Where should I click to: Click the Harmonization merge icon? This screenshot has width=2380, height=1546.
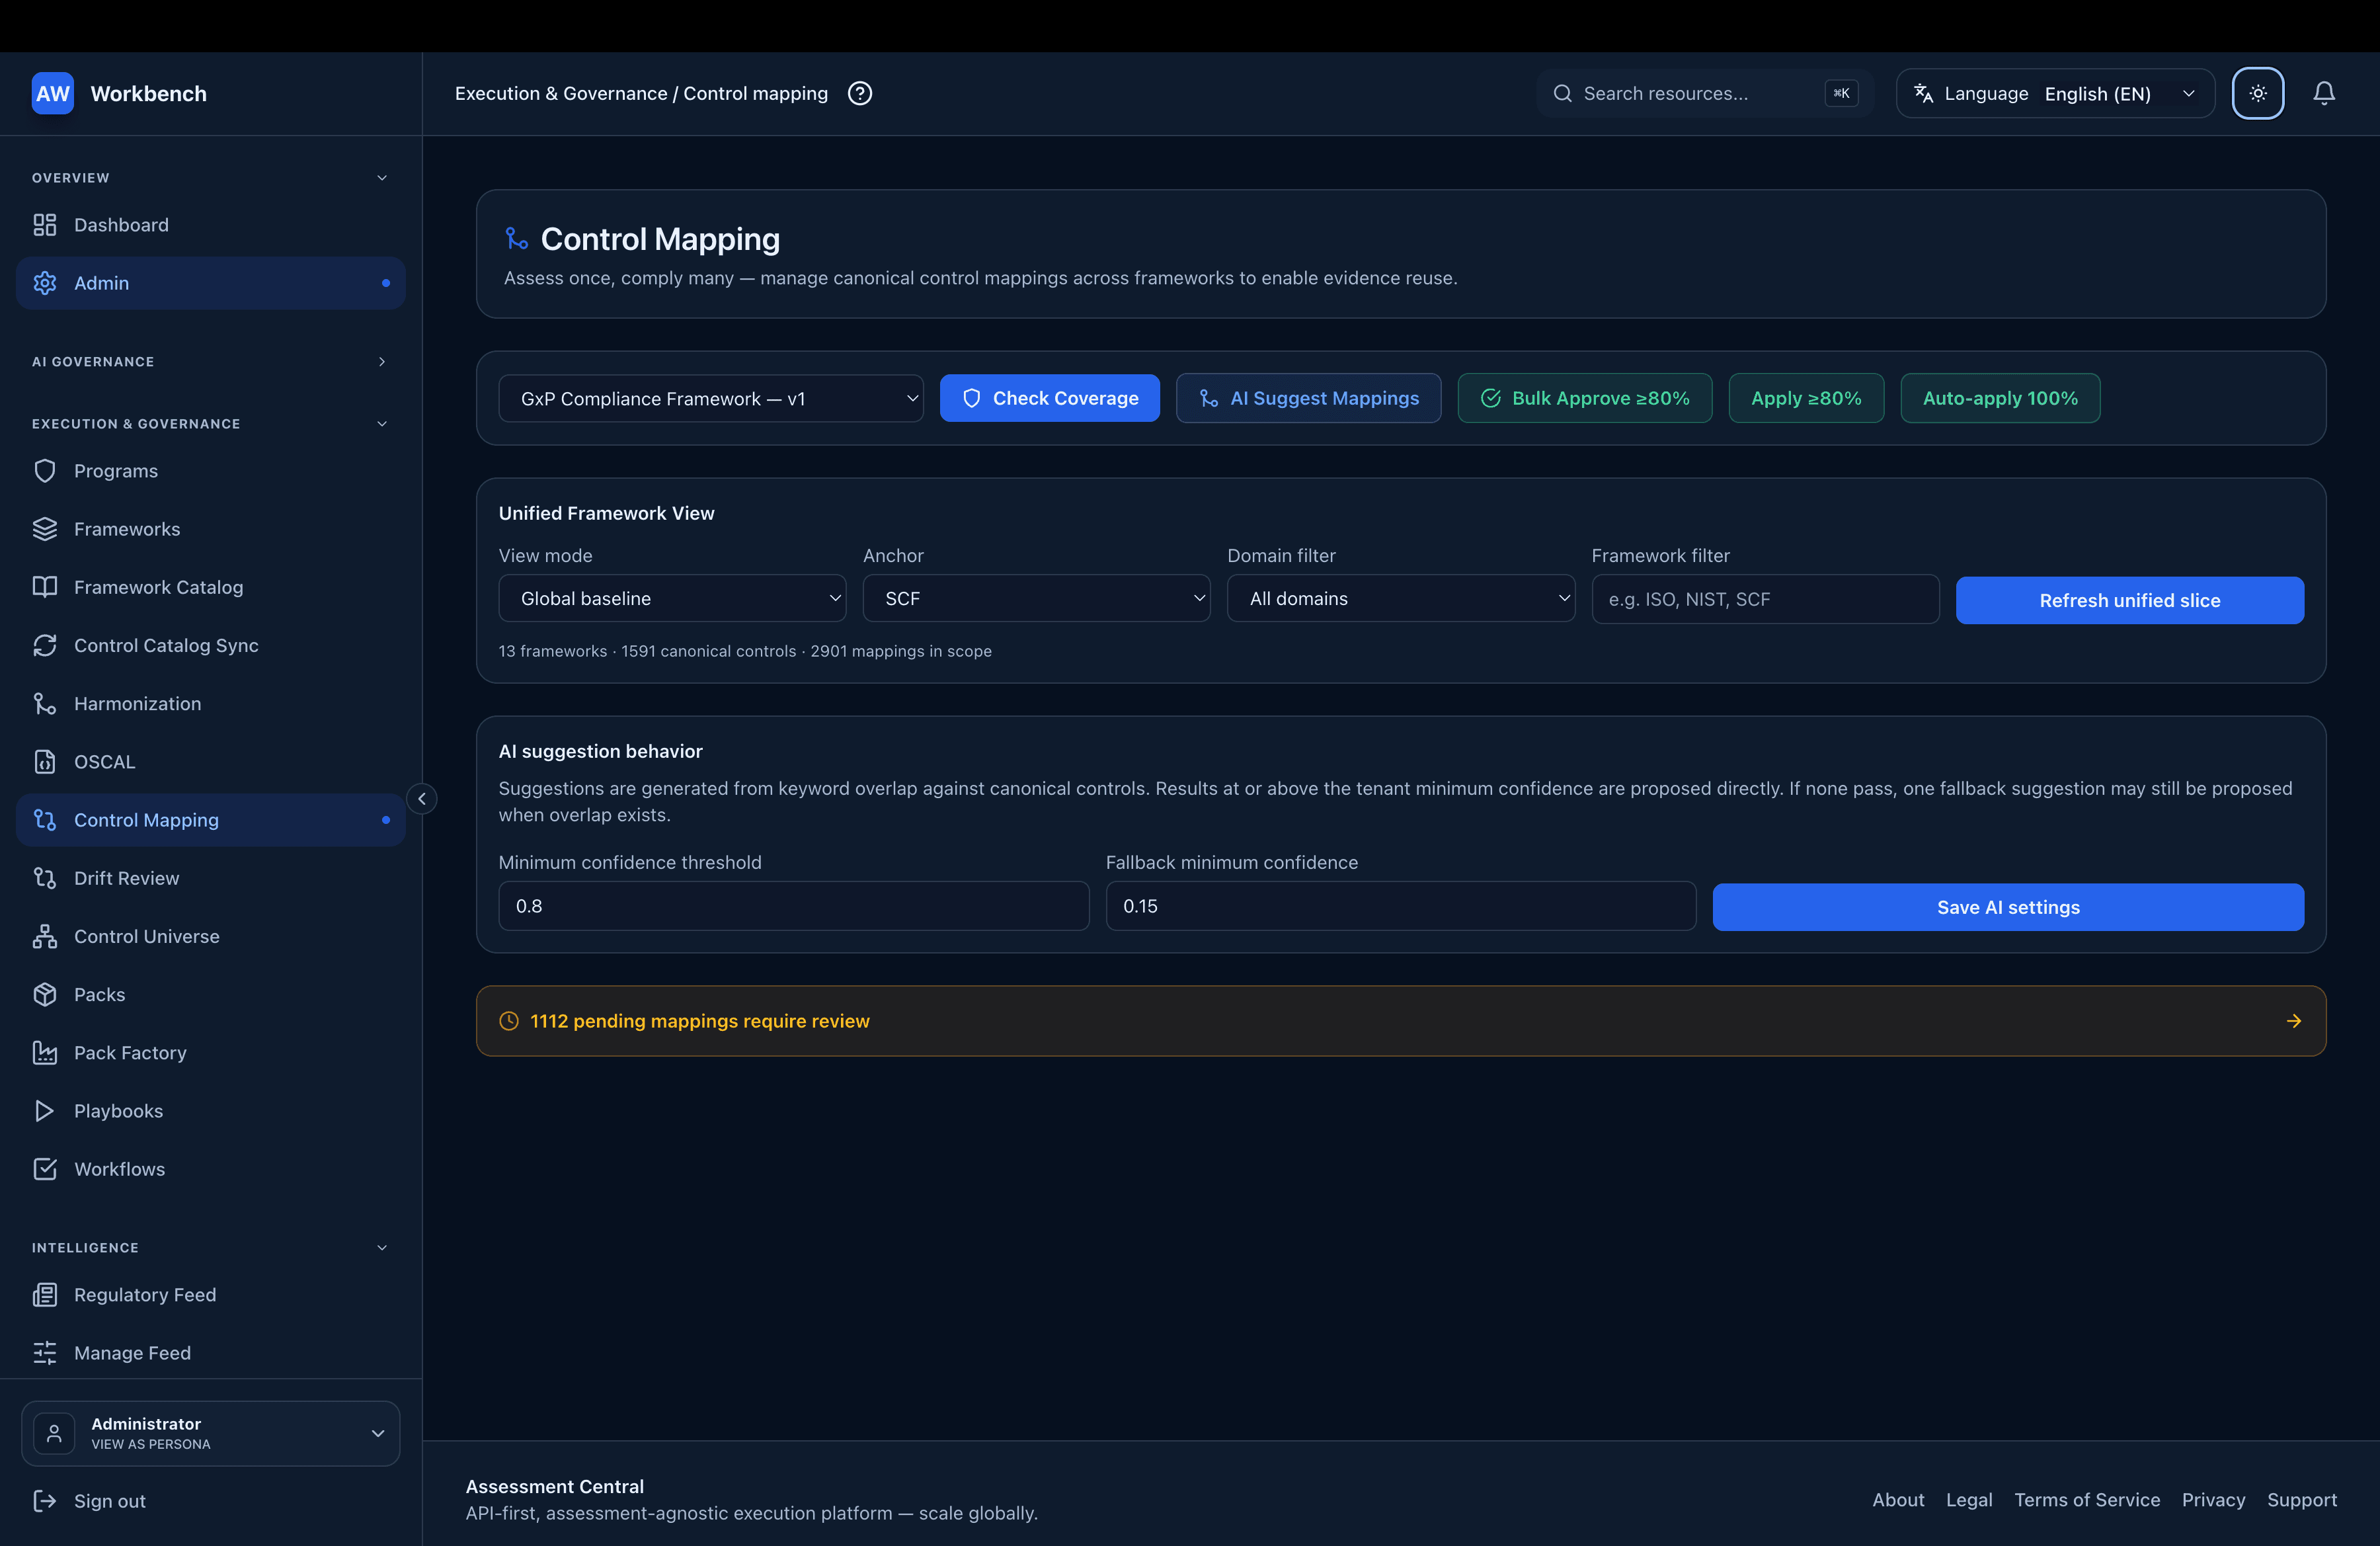pyautogui.click(x=45, y=703)
